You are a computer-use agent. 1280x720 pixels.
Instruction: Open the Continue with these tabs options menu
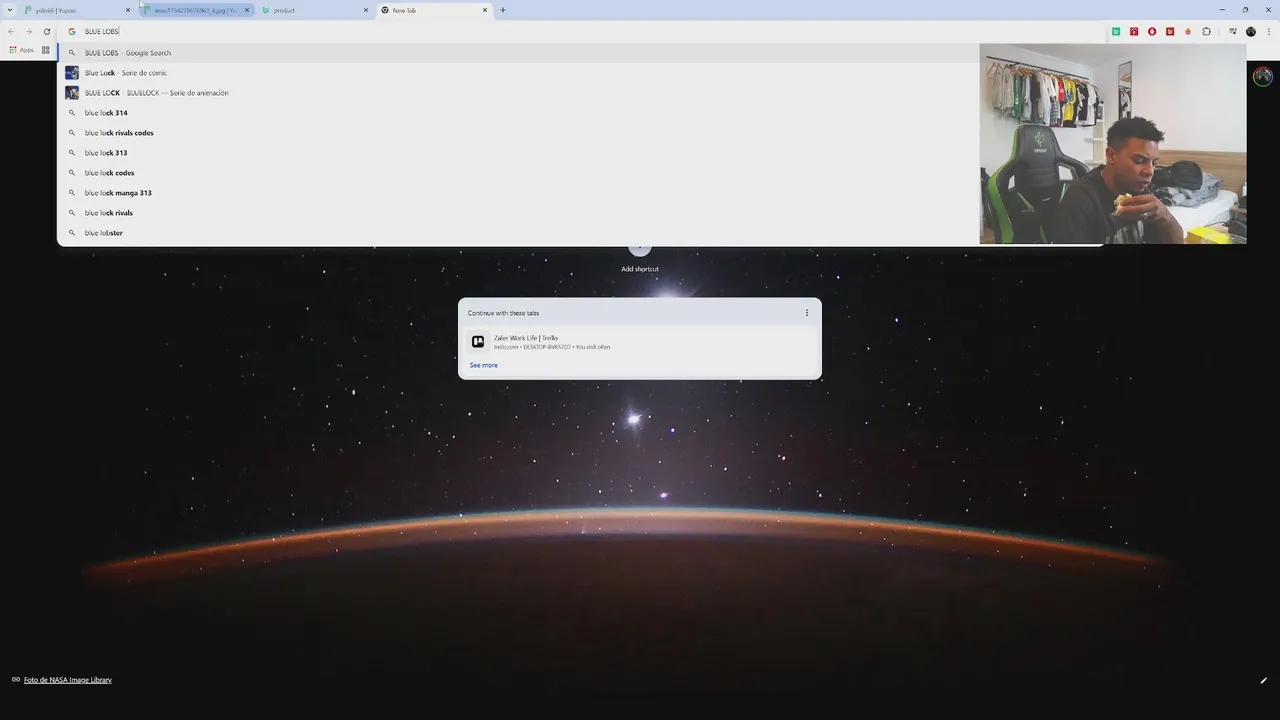(807, 313)
